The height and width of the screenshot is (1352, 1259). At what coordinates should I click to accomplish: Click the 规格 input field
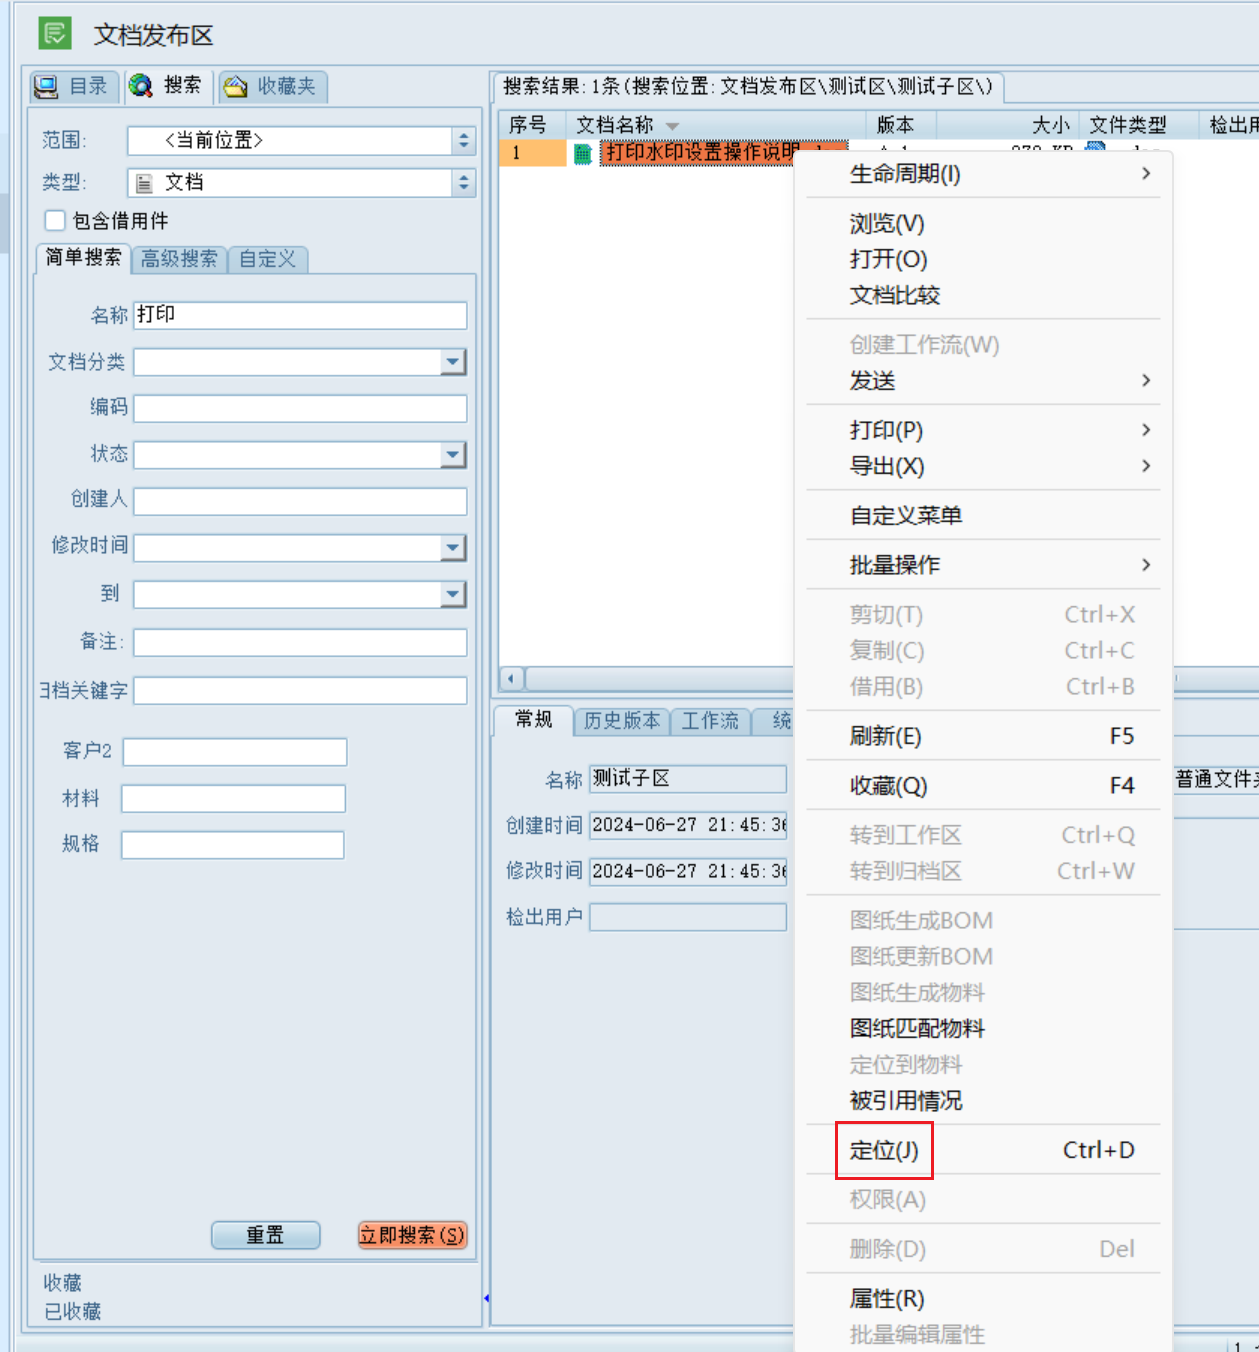point(233,845)
